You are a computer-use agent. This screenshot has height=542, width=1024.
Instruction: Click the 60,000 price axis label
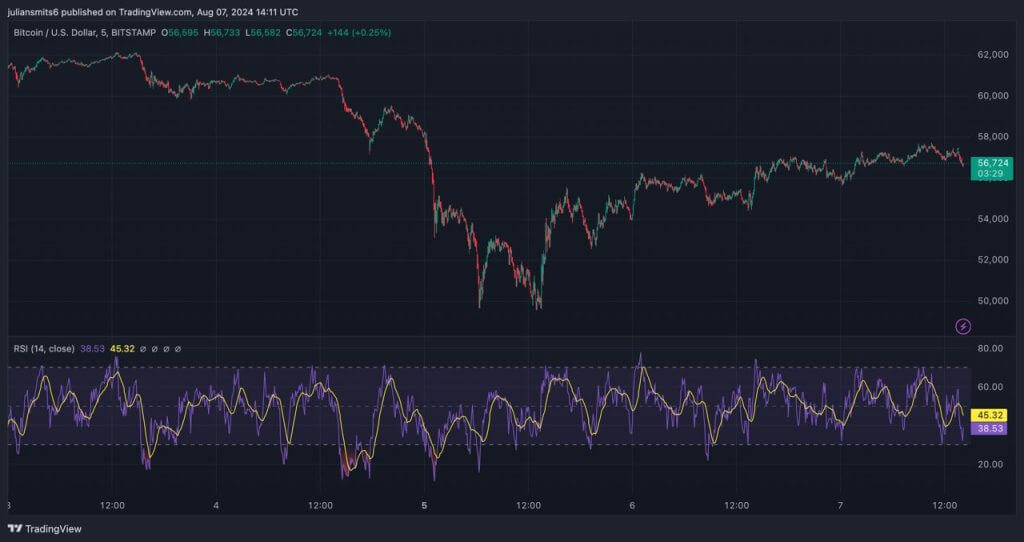pyautogui.click(x=993, y=96)
